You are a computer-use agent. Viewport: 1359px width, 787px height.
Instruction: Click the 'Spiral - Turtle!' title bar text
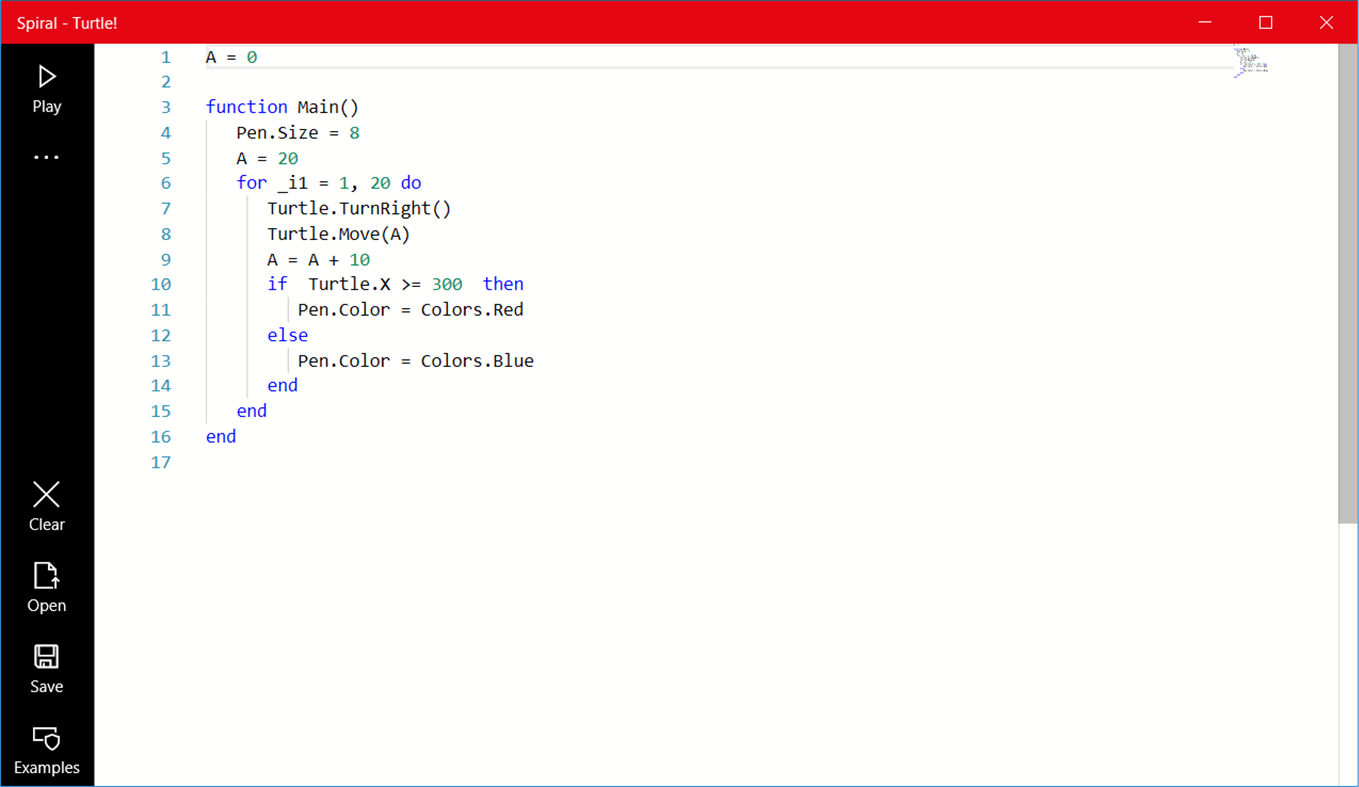click(x=67, y=22)
